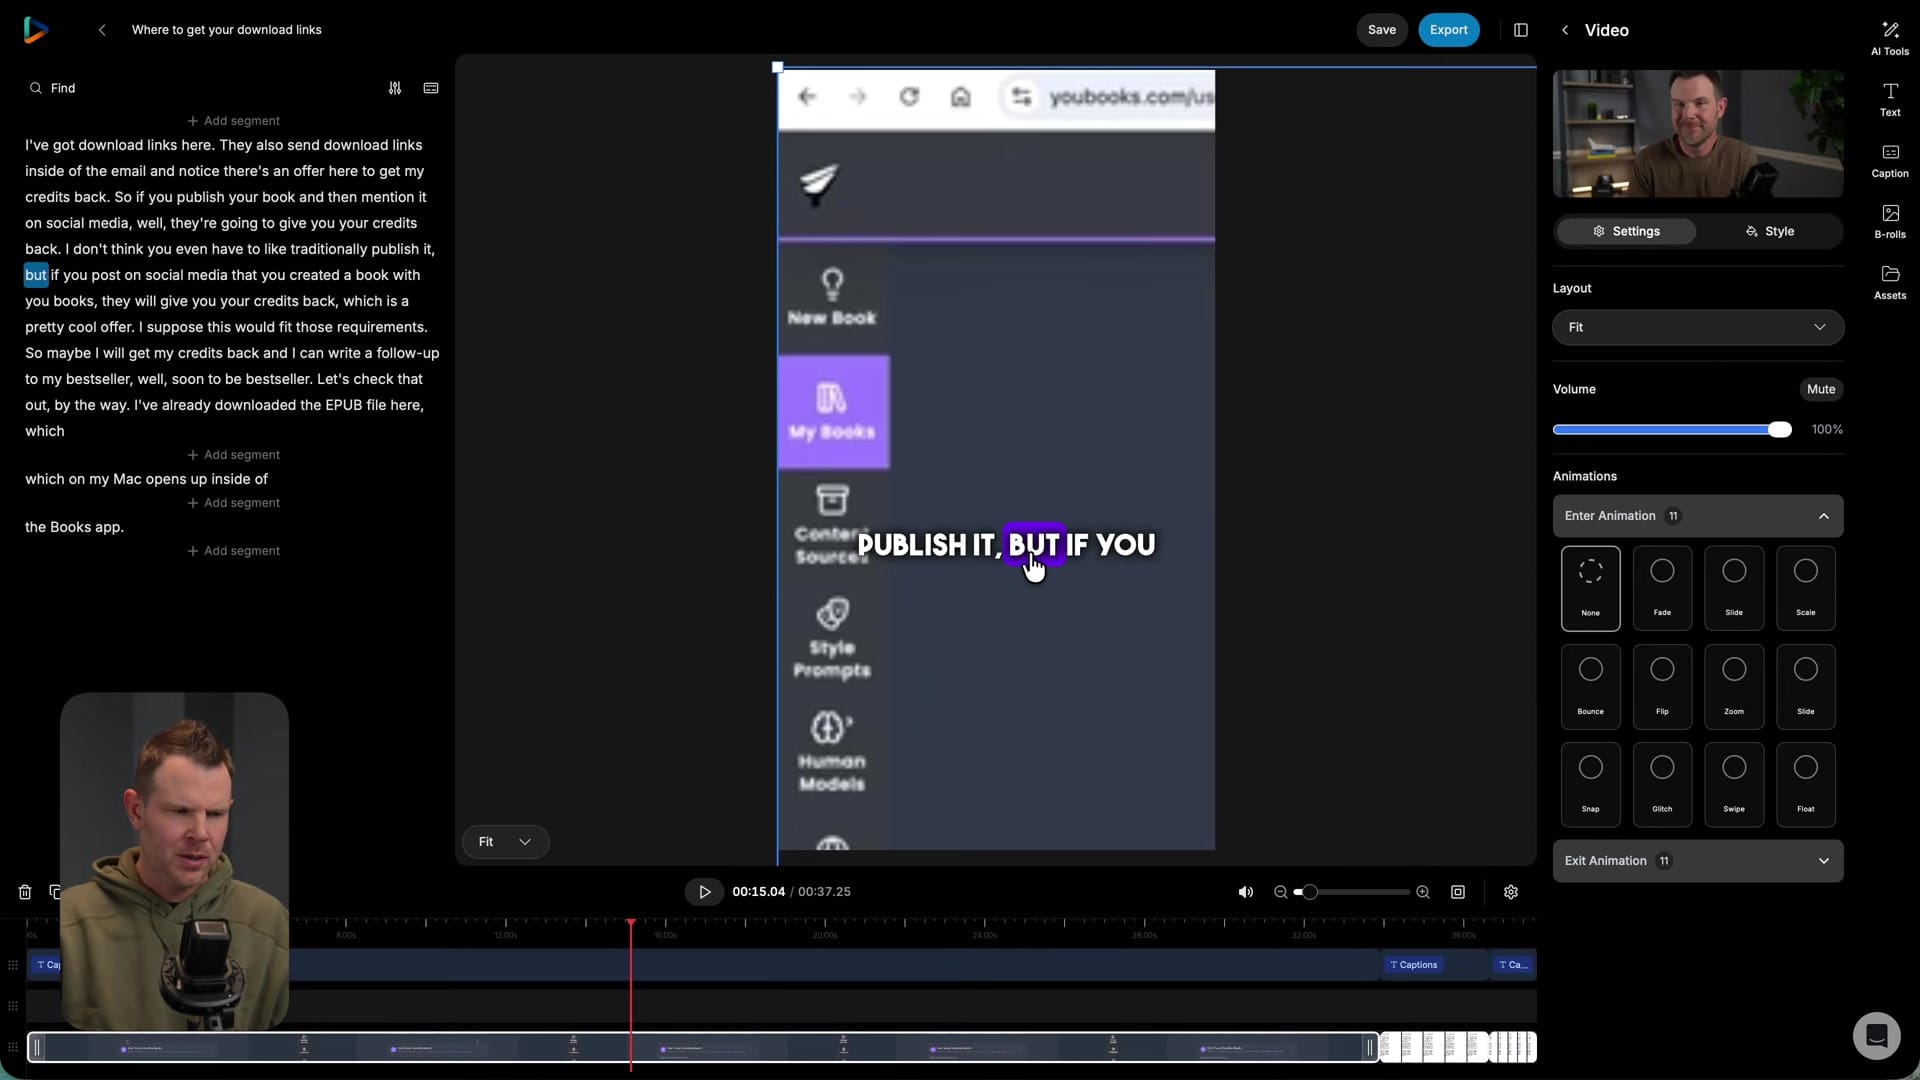Click the app logo in top-left

pyautogui.click(x=36, y=30)
